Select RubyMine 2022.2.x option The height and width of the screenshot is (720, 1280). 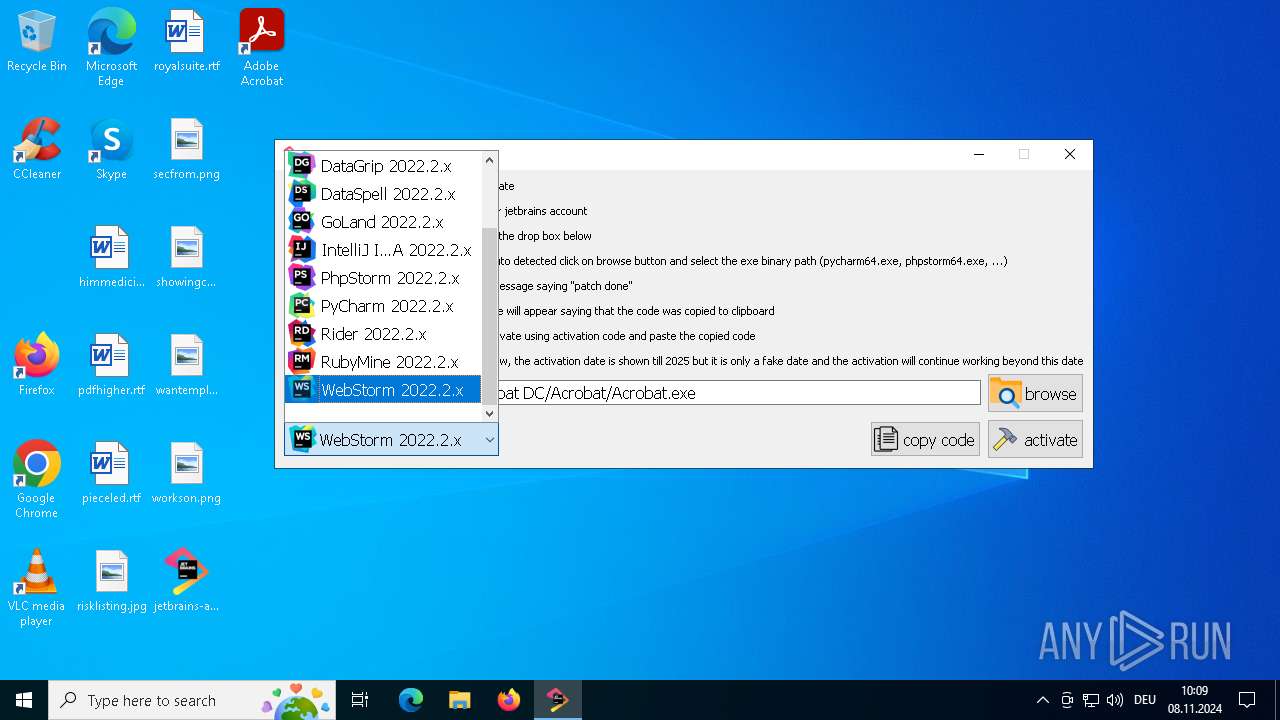pos(383,362)
